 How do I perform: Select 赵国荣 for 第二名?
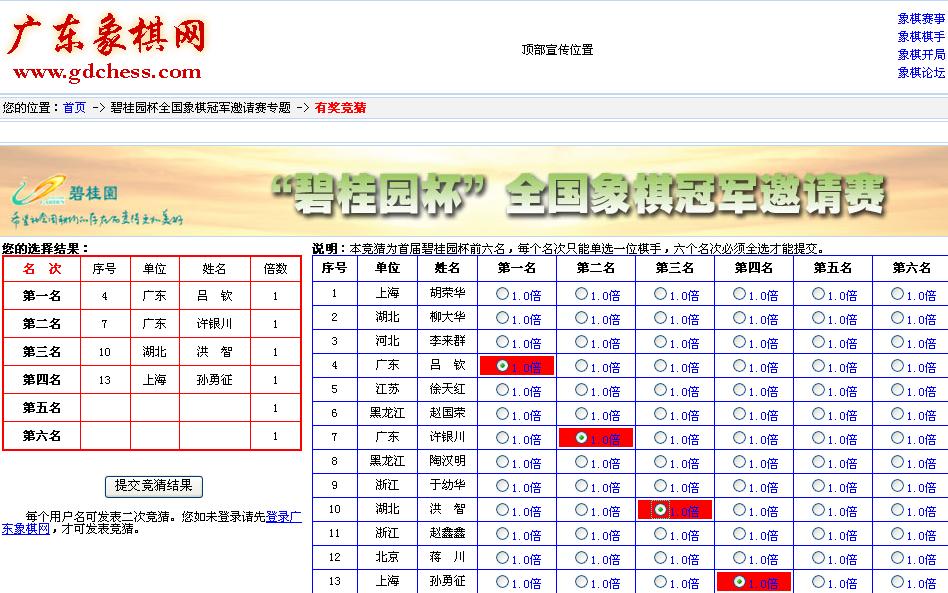581,413
